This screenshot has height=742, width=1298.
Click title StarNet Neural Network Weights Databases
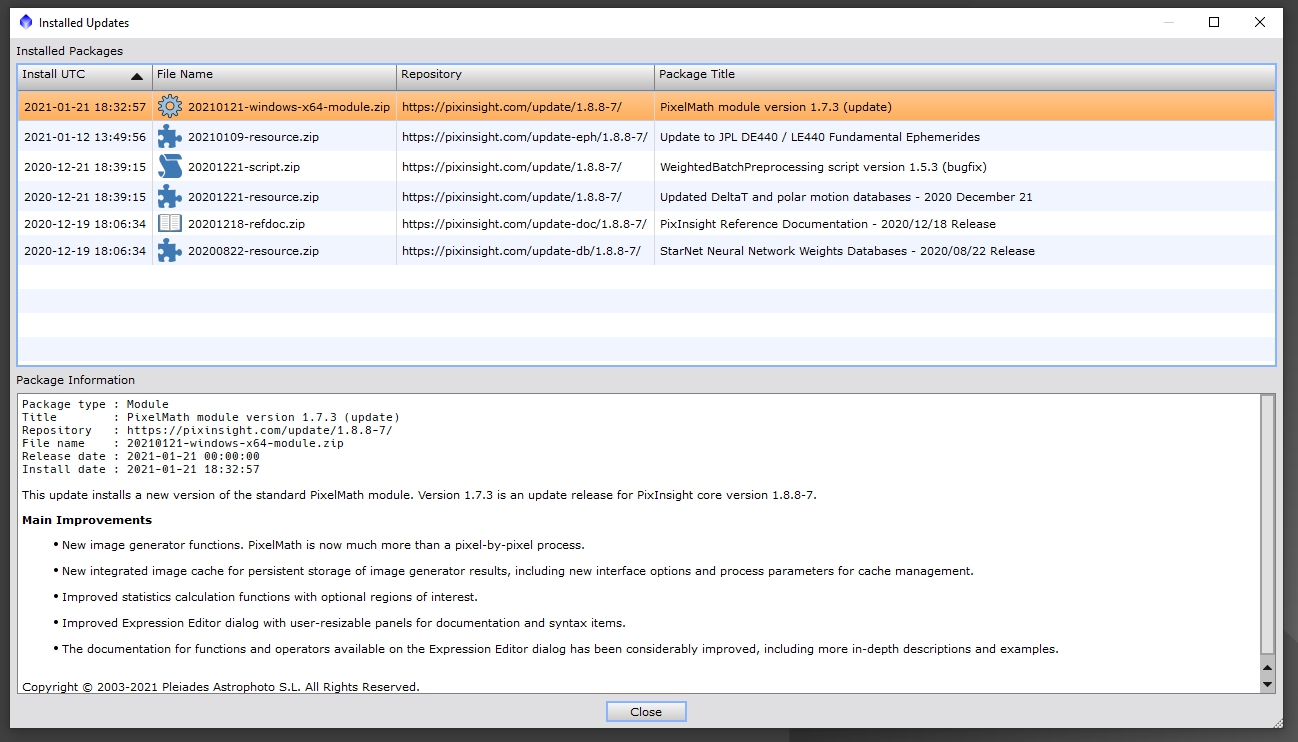(x=847, y=251)
